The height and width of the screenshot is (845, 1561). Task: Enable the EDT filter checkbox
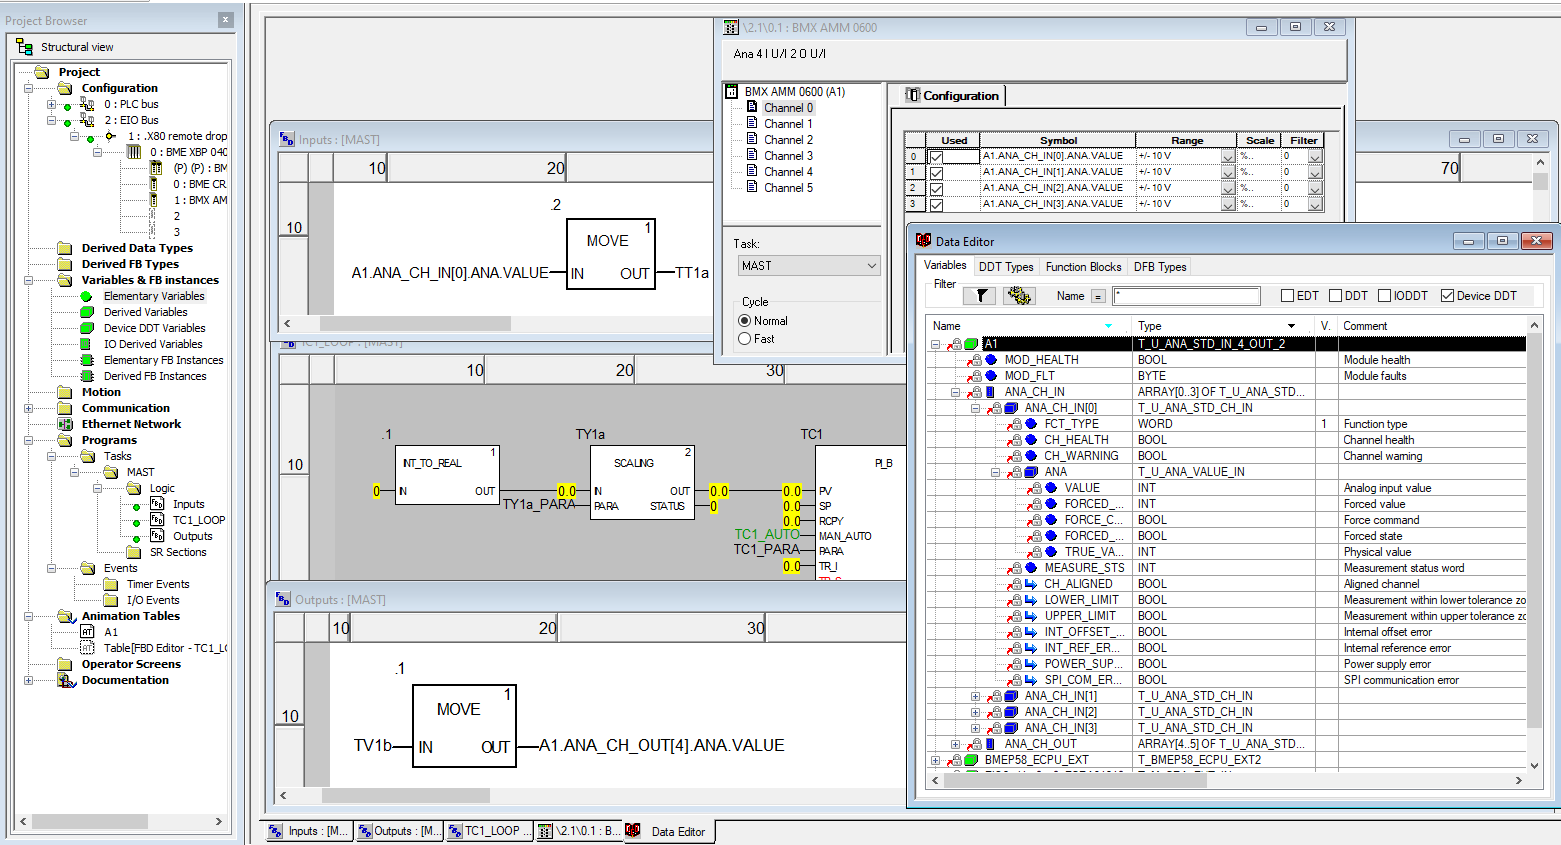pyautogui.click(x=1288, y=296)
